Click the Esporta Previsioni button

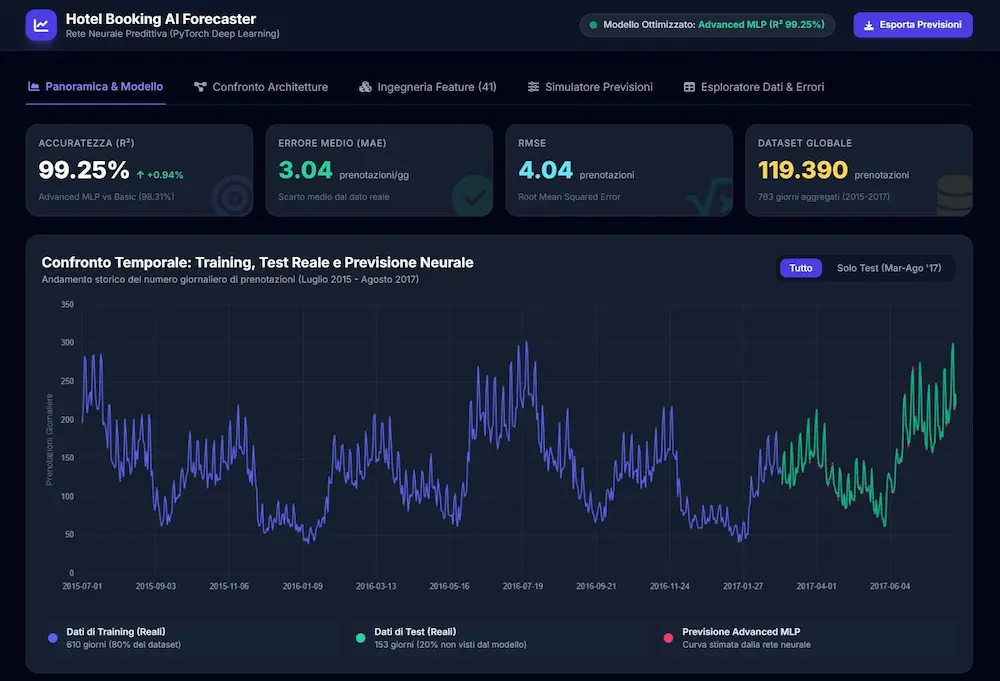click(913, 25)
